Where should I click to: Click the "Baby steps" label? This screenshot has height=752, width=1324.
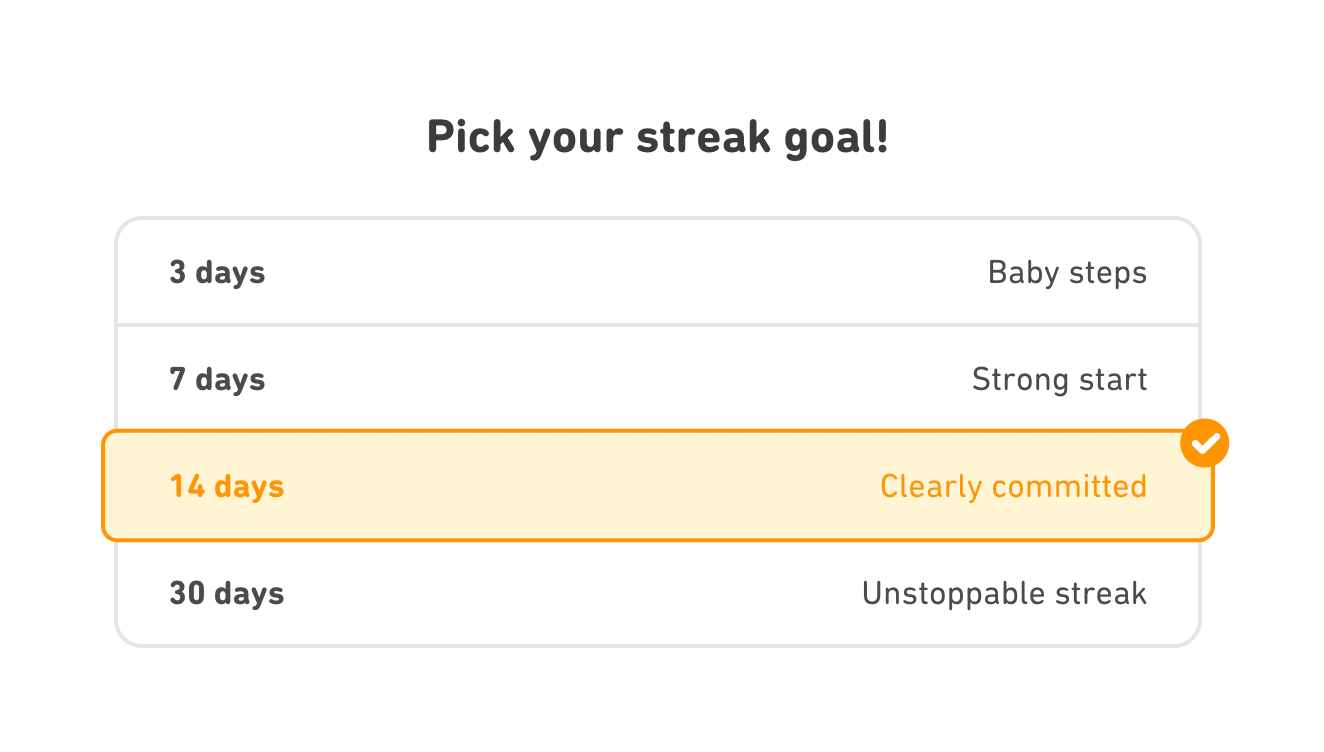(x=1066, y=272)
